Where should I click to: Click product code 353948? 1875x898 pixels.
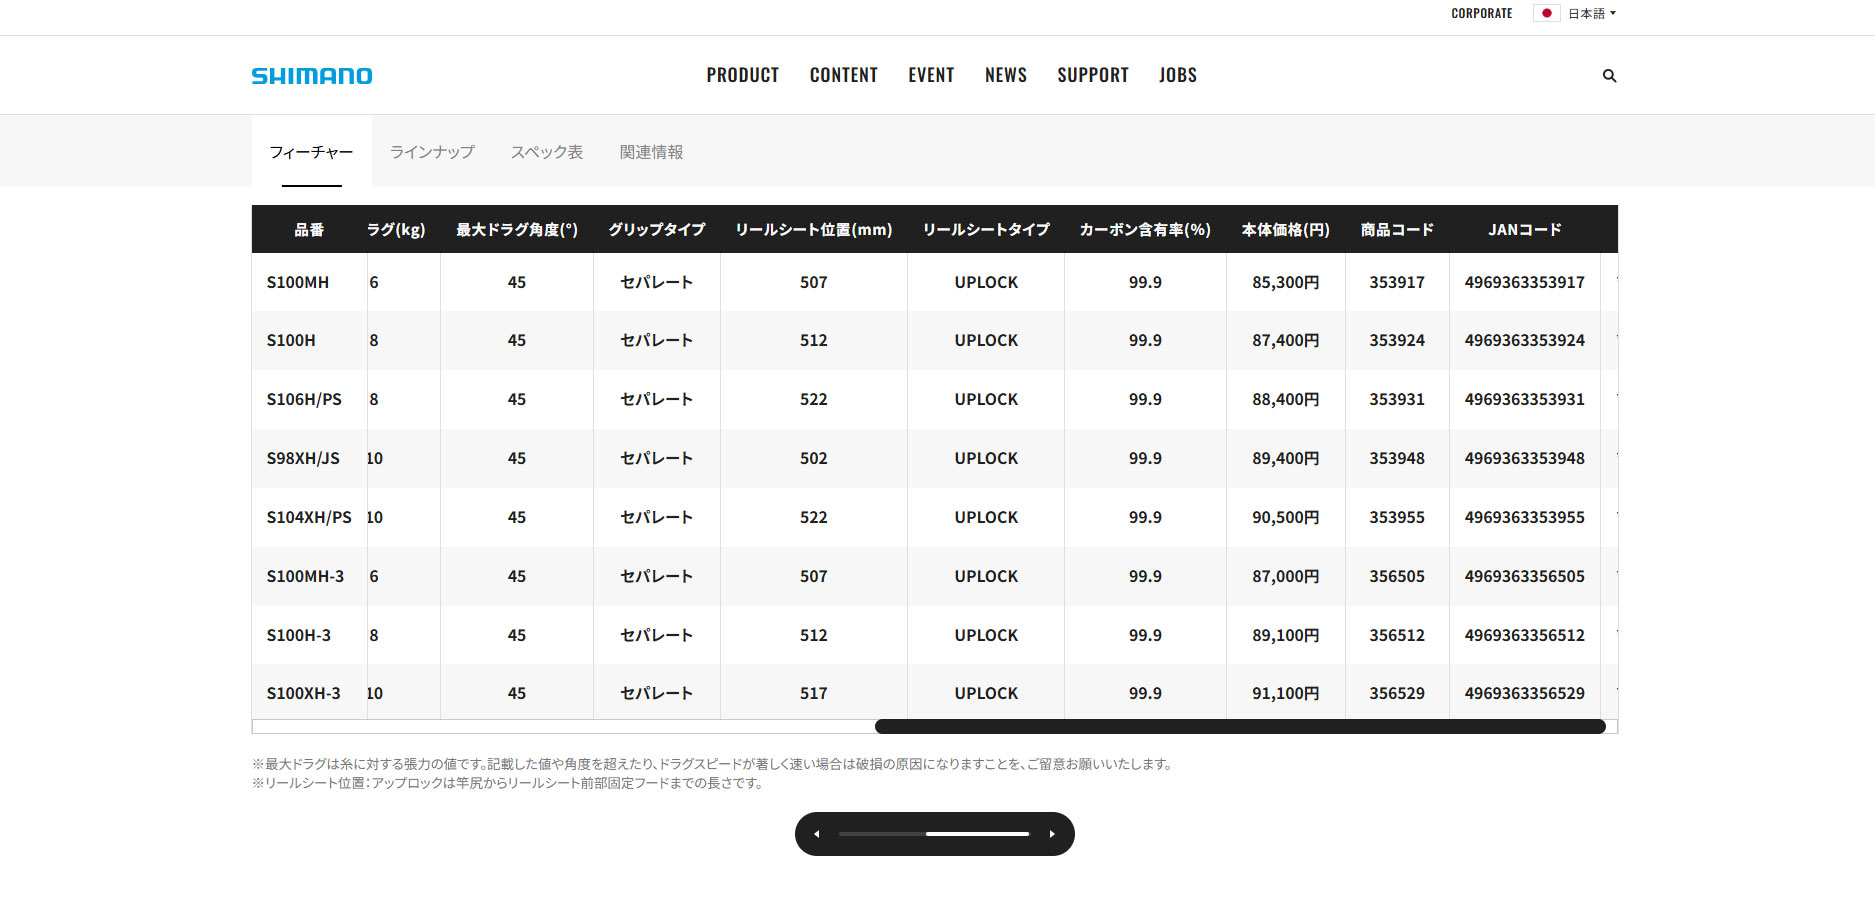click(x=1397, y=459)
